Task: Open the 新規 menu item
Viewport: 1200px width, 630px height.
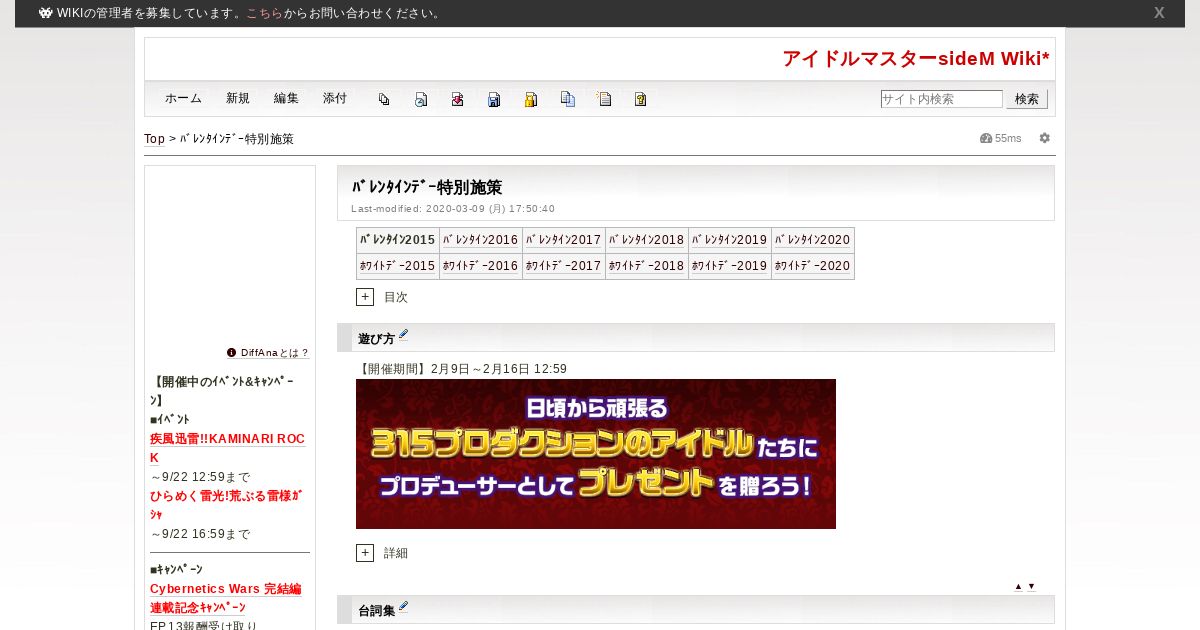Action: [238, 99]
